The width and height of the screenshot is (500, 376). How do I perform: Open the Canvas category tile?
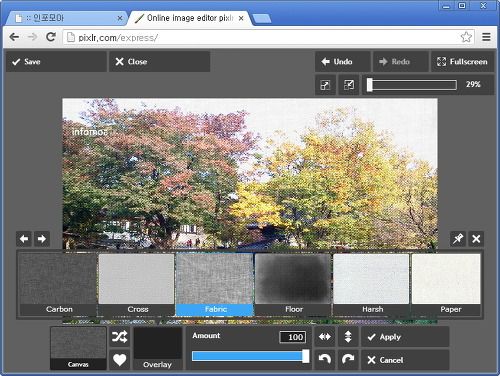(x=78, y=348)
